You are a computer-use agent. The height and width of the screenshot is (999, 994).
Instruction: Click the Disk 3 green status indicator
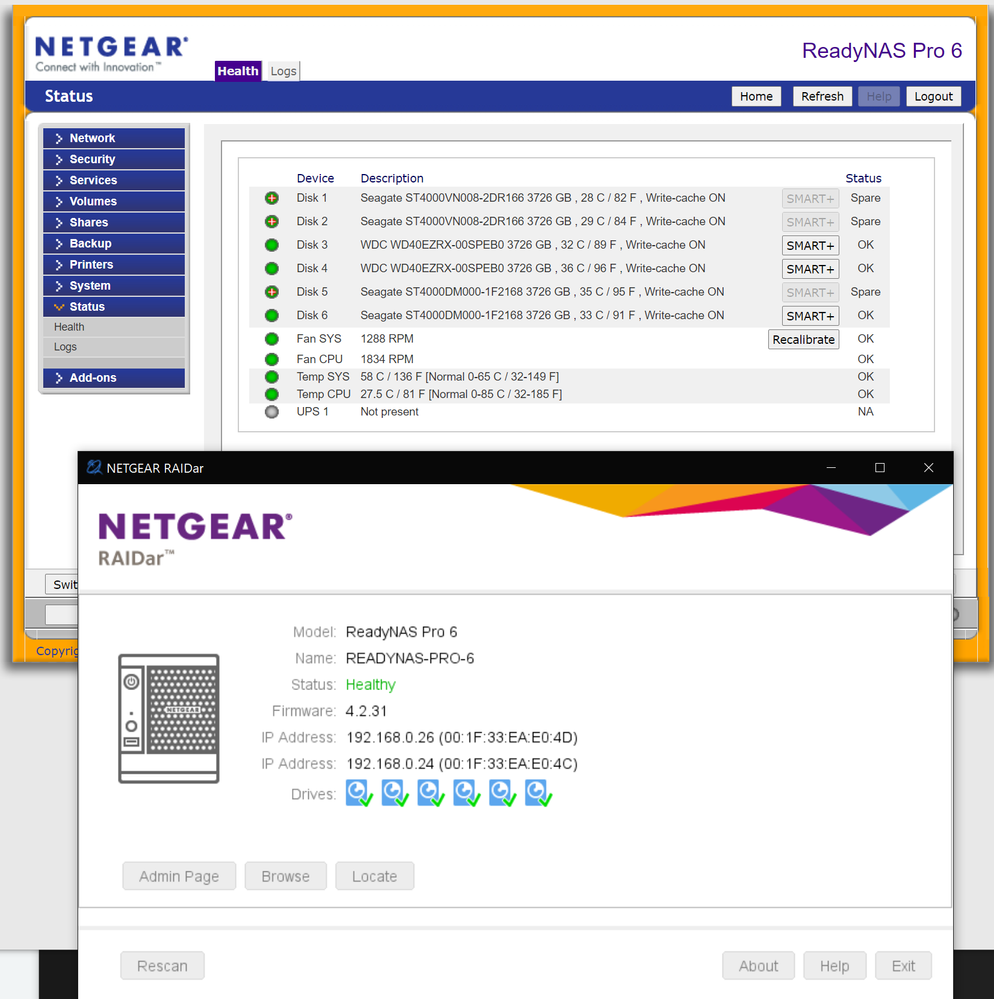[271, 245]
